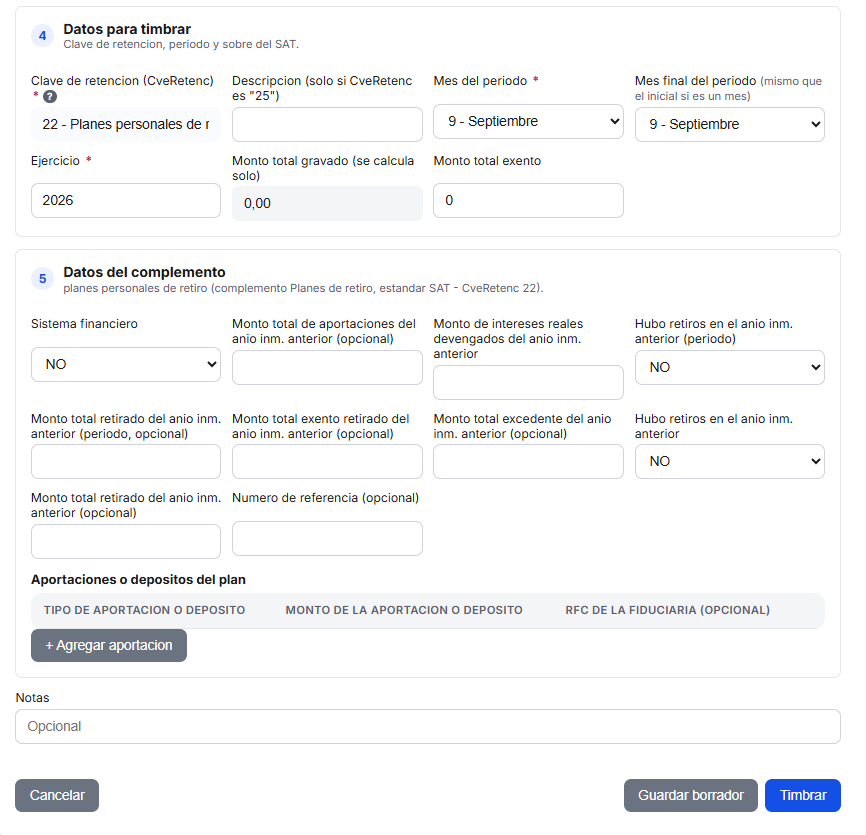Stamp the document with Timbrar

click(802, 795)
